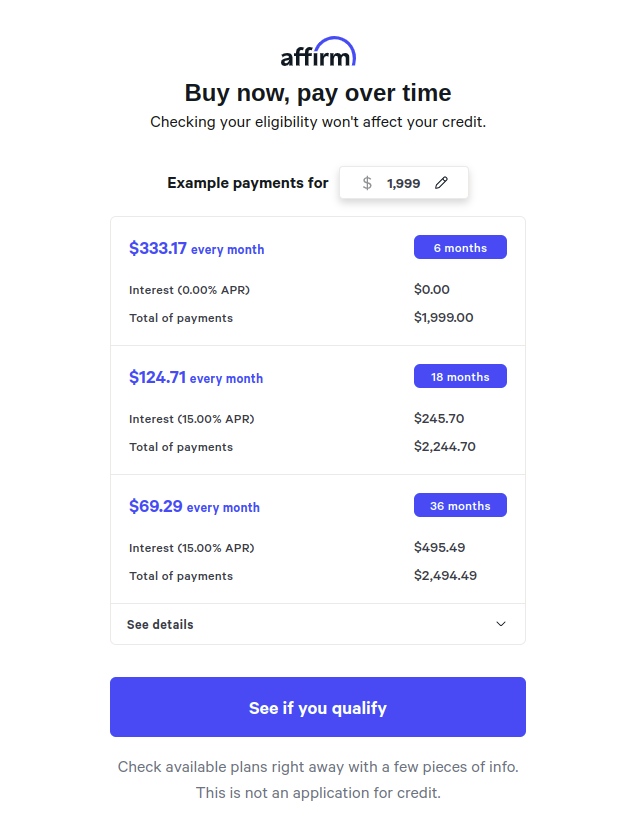Choose the $333.17 every month option
The width and height of the screenshot is (640, 818).
coord(196,249)
